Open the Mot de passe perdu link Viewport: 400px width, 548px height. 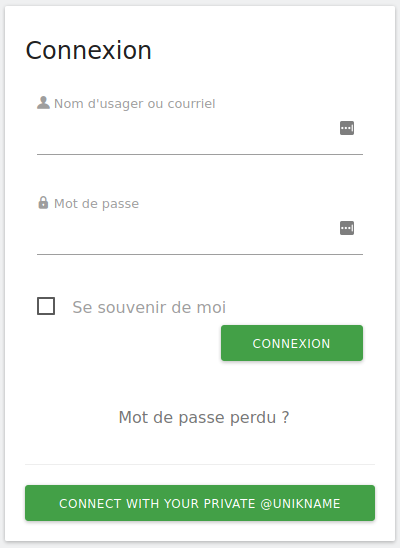click(204, 417)
